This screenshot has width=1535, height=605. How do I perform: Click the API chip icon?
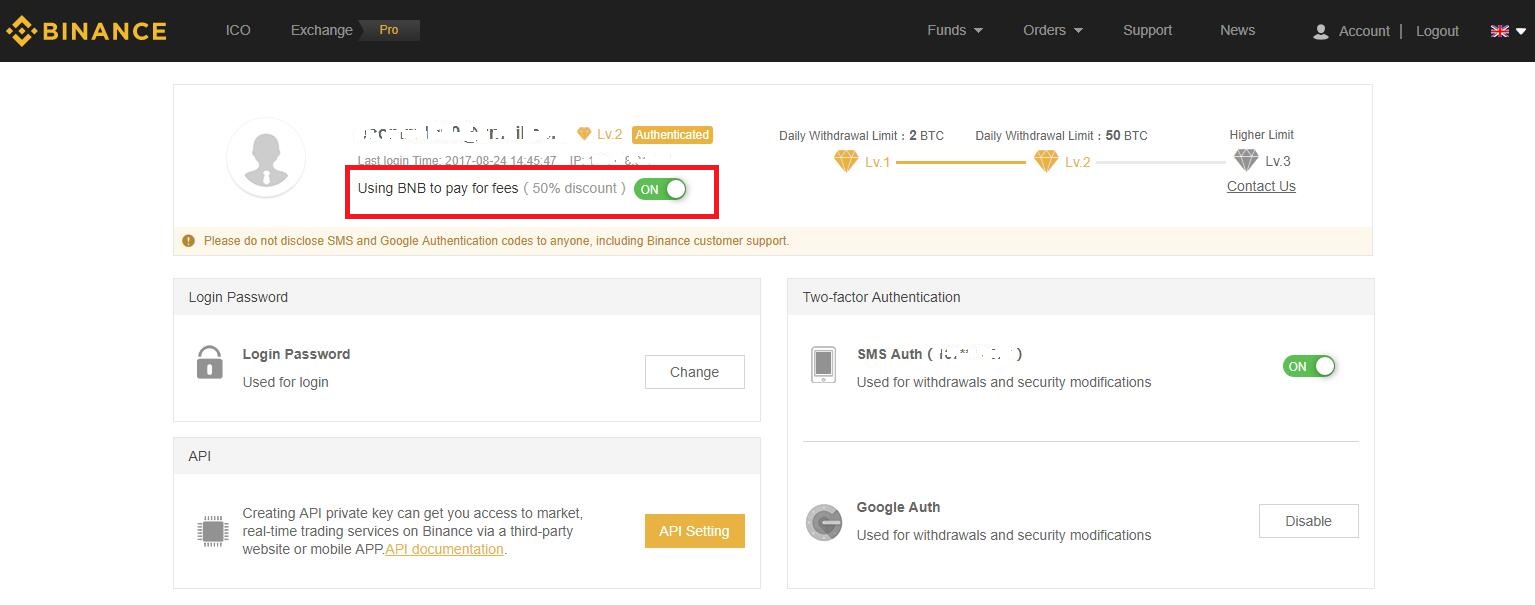213,531
